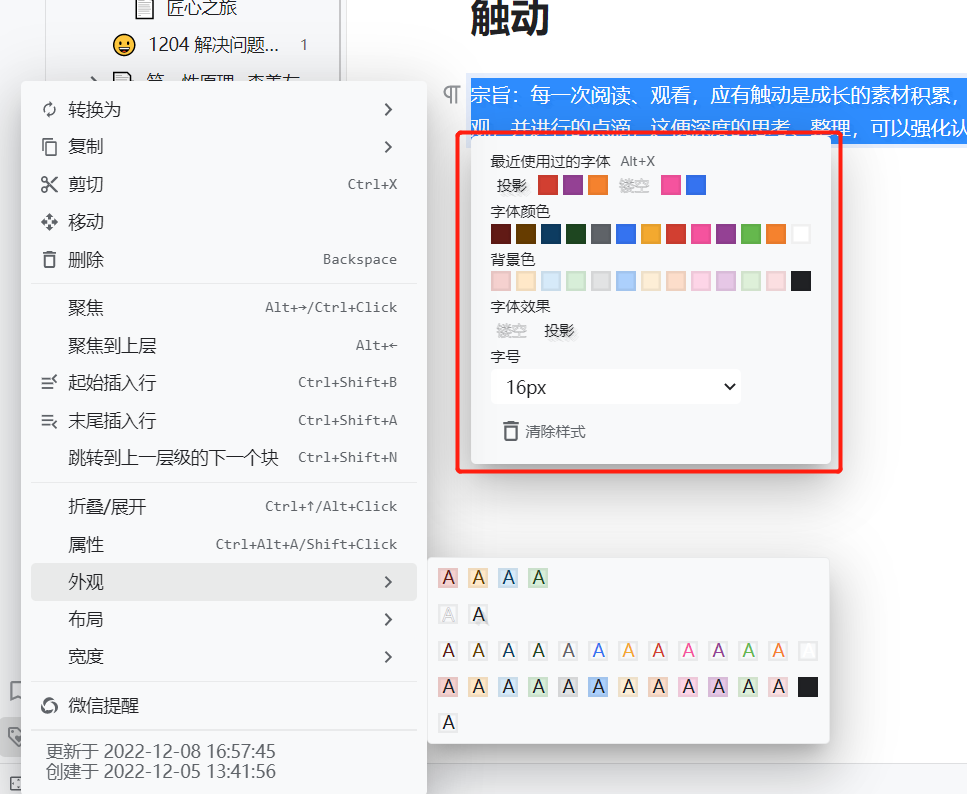Click the green text A icon
967x794 pixels.
tap(748, 651)
